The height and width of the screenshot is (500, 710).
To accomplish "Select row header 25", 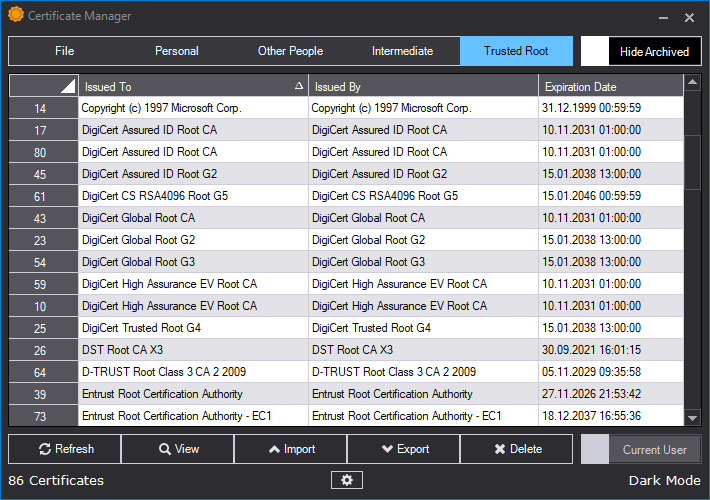I will tap(43, 328).
